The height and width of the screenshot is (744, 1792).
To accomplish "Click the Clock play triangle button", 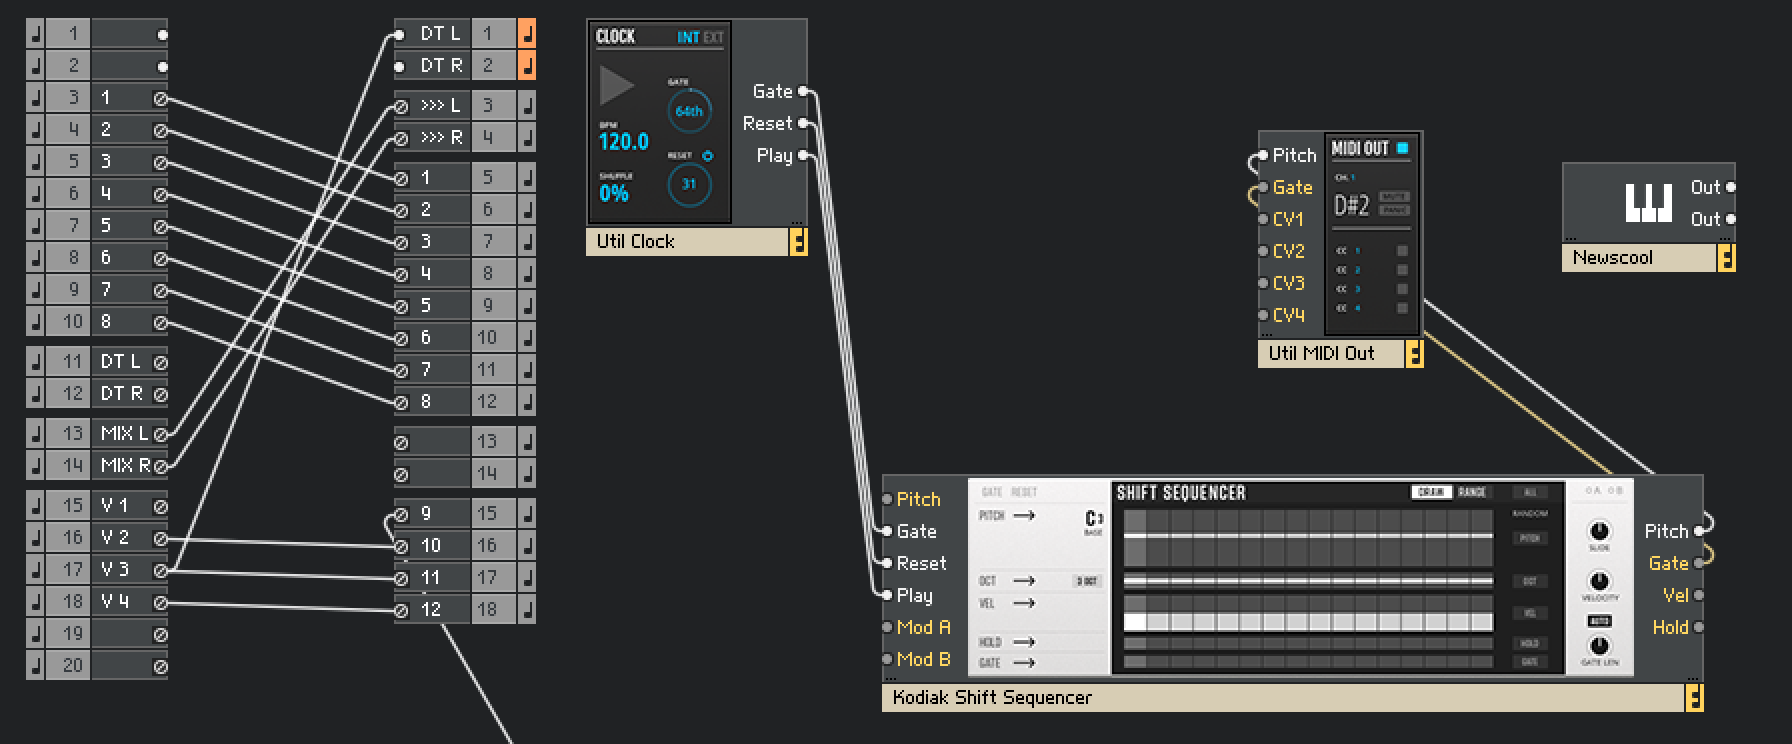I will pos(616,86).
